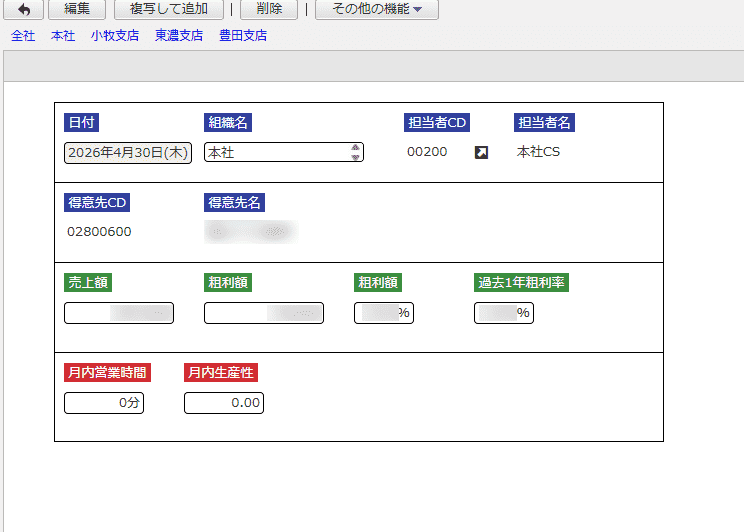Viewport: 744px width, 532px height.
Task: Click the 月内営業時間 label
Action: click(x=107, y=373)
